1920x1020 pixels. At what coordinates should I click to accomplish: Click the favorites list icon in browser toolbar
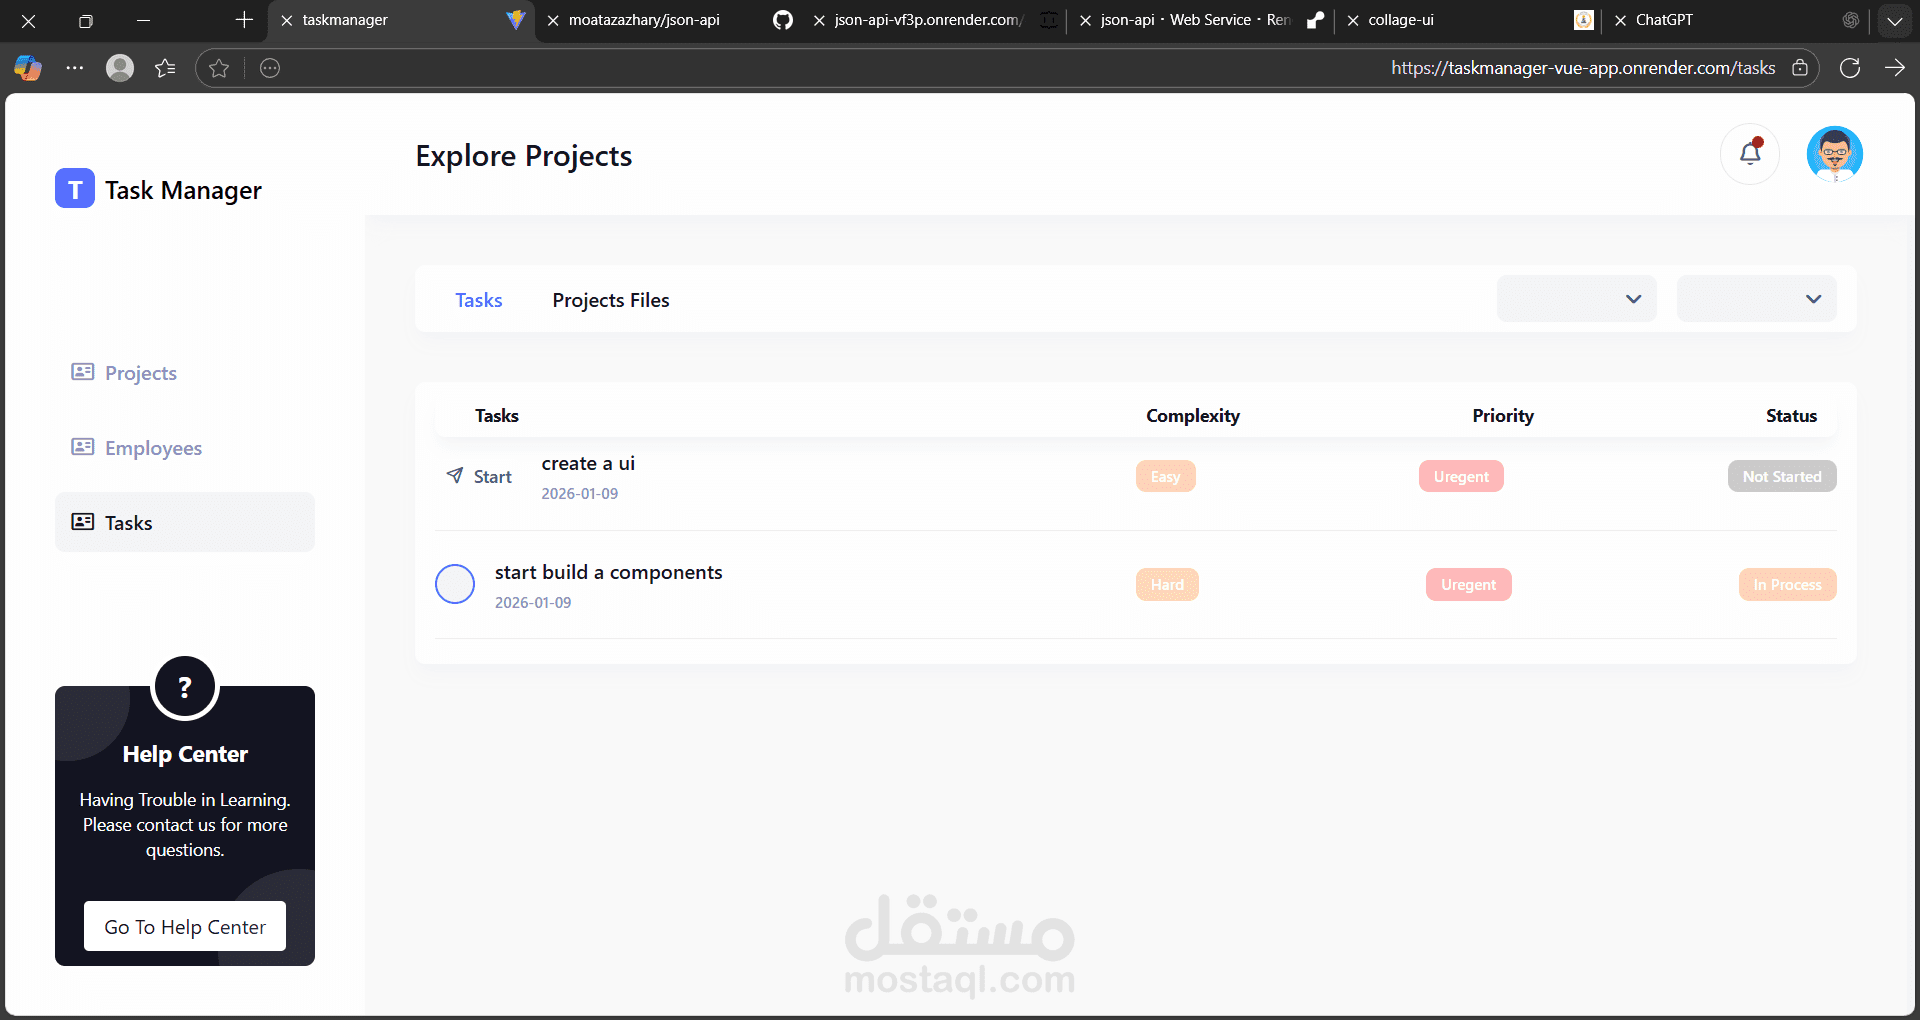[x=166, y=68]
